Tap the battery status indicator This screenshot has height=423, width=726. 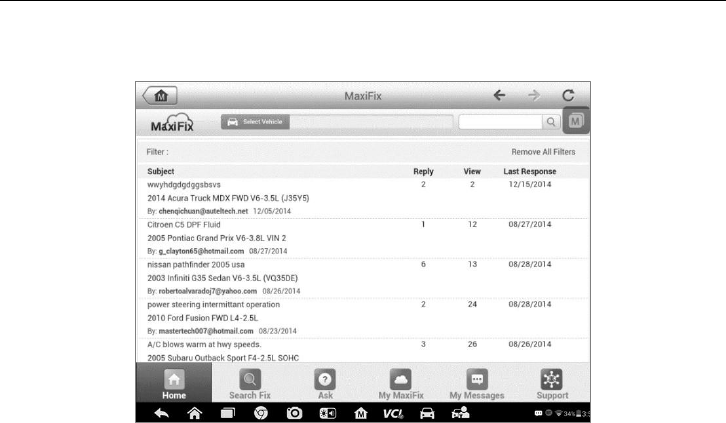click(x=578, y=413)
